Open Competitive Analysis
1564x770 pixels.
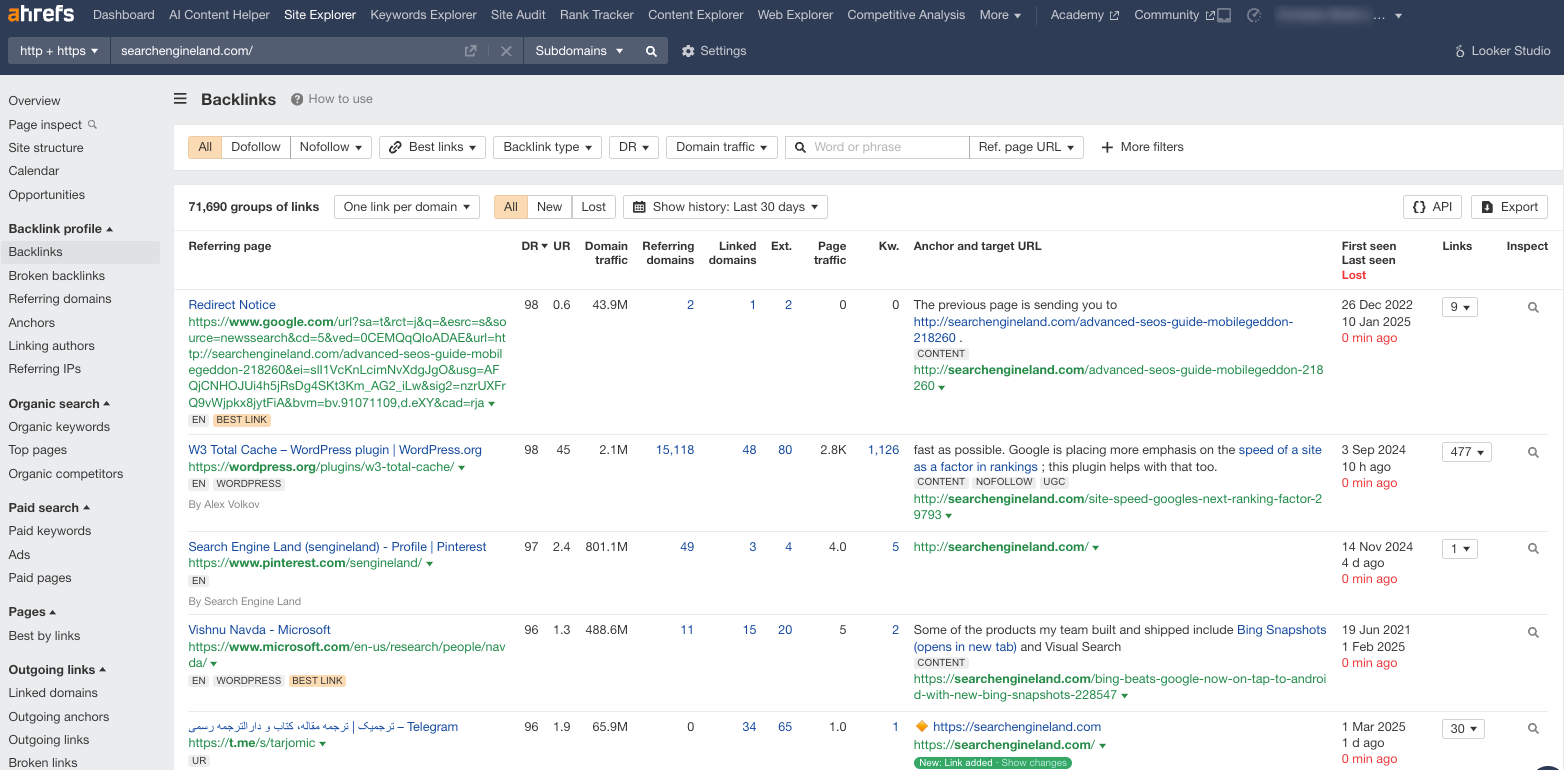906,15
